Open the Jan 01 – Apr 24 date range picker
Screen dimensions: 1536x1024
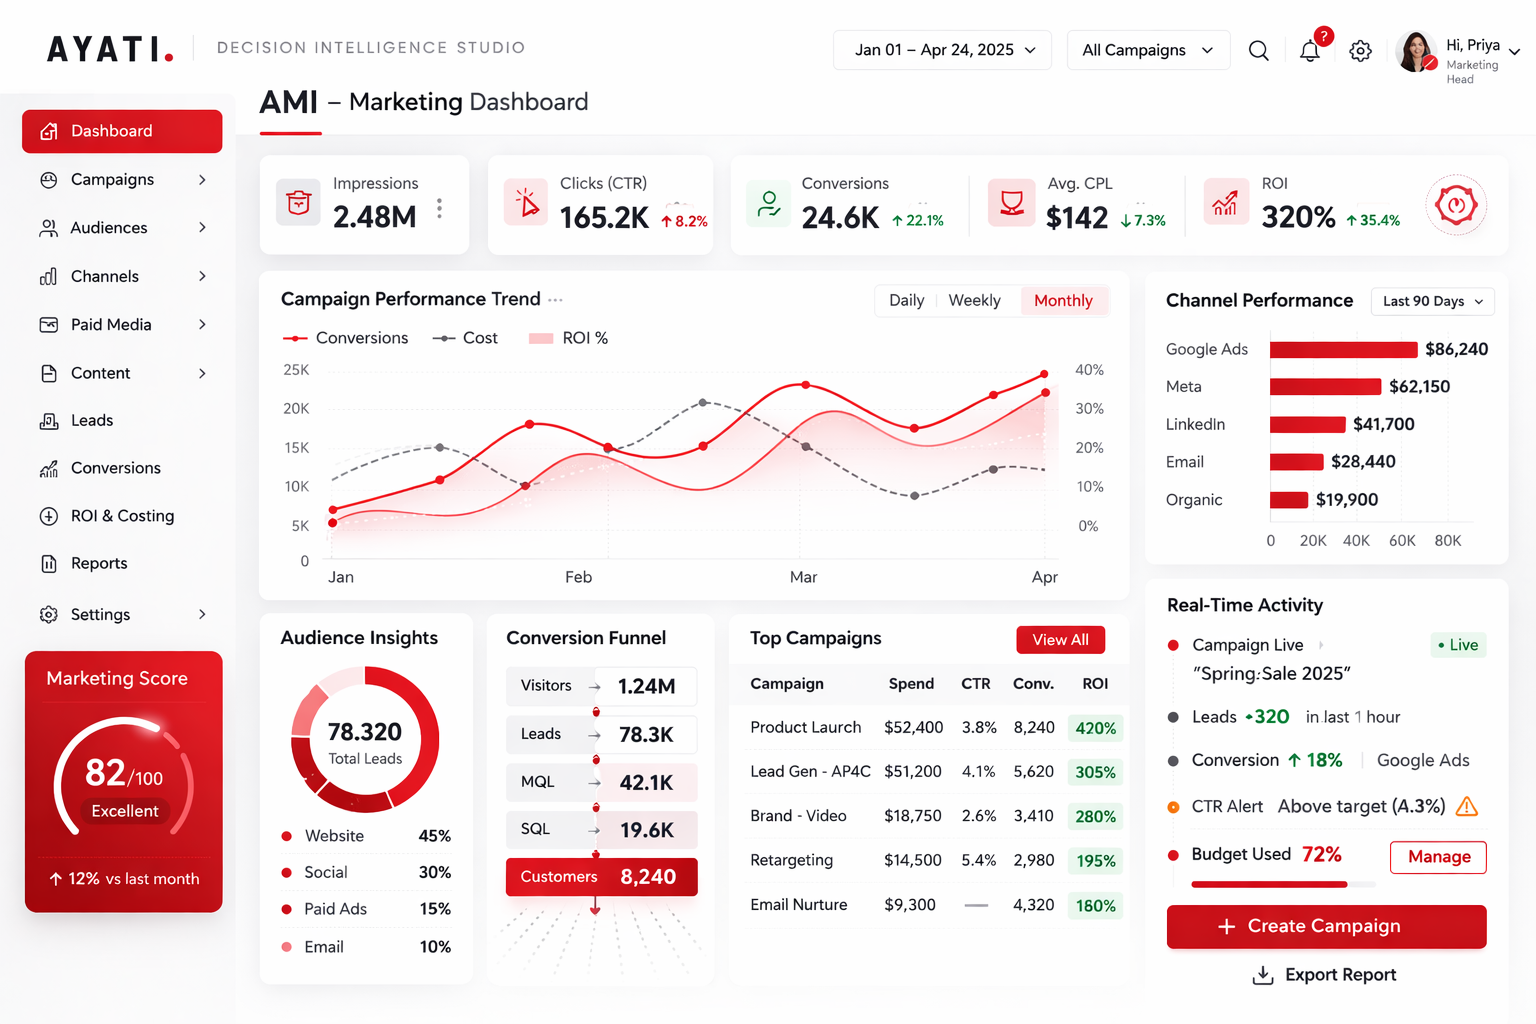coord(941,49)
